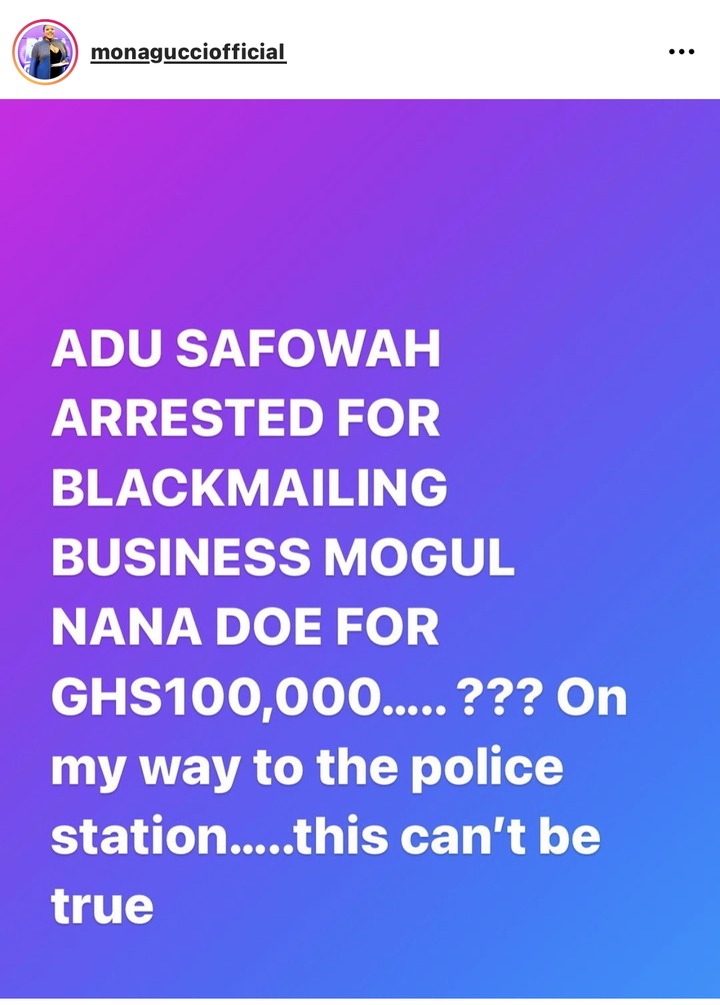The image size is (720, 1005).
Task: Tap the blank purple area above the headline
Action: (360, 212)
